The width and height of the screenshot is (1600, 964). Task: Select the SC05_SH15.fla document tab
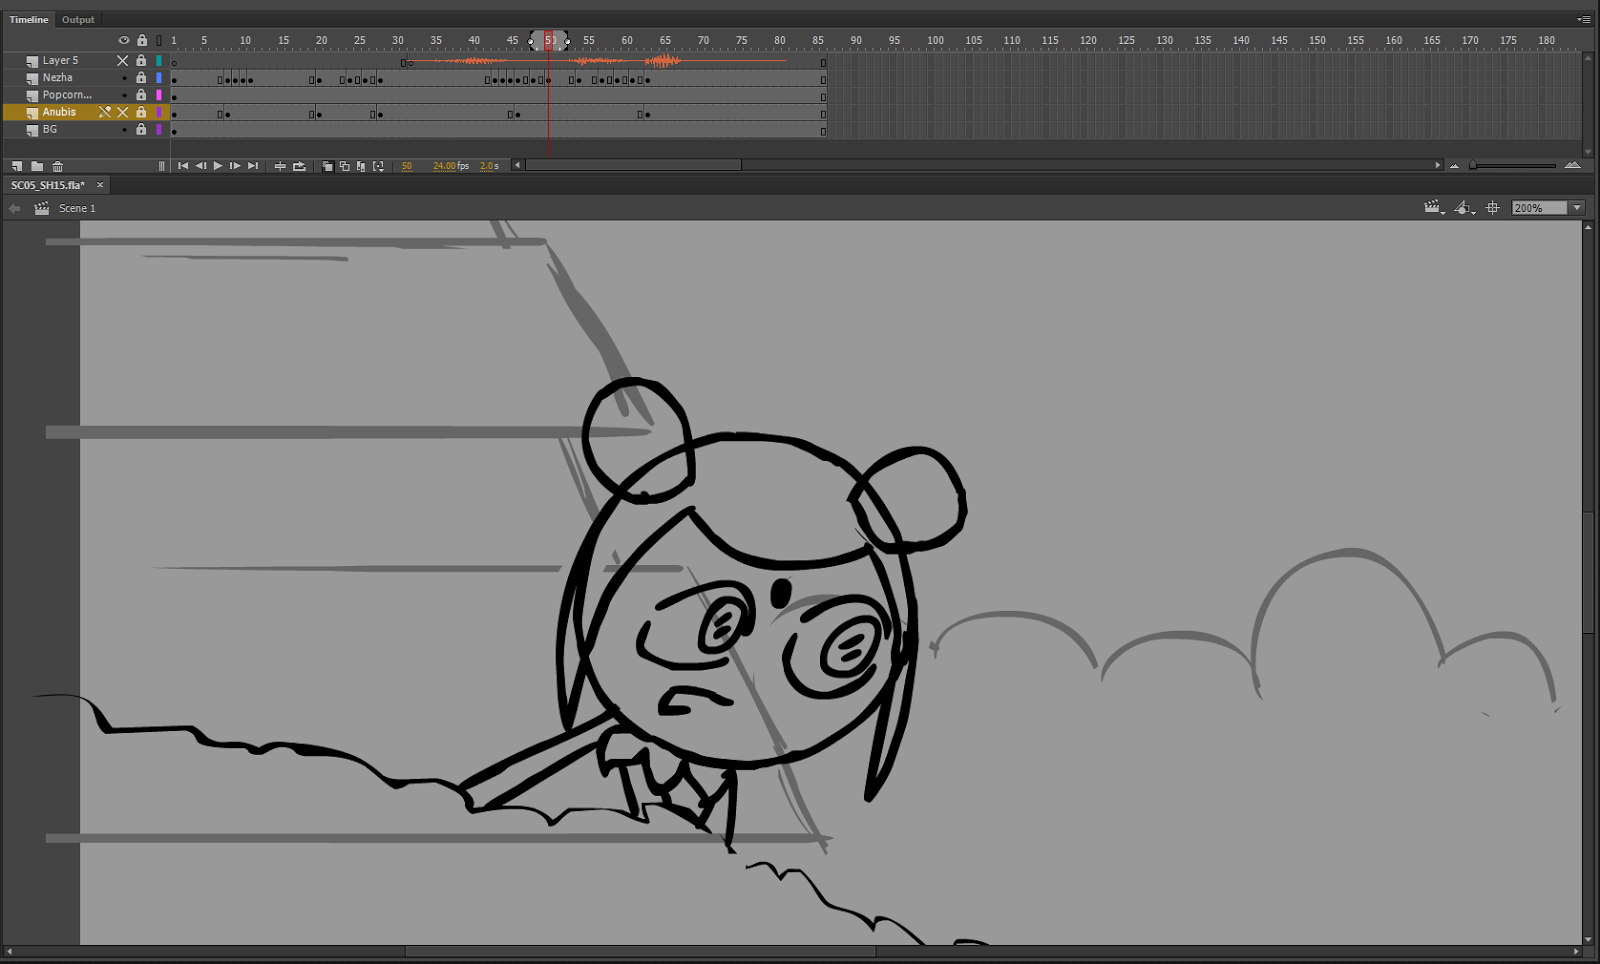click(x=48, y=185)
